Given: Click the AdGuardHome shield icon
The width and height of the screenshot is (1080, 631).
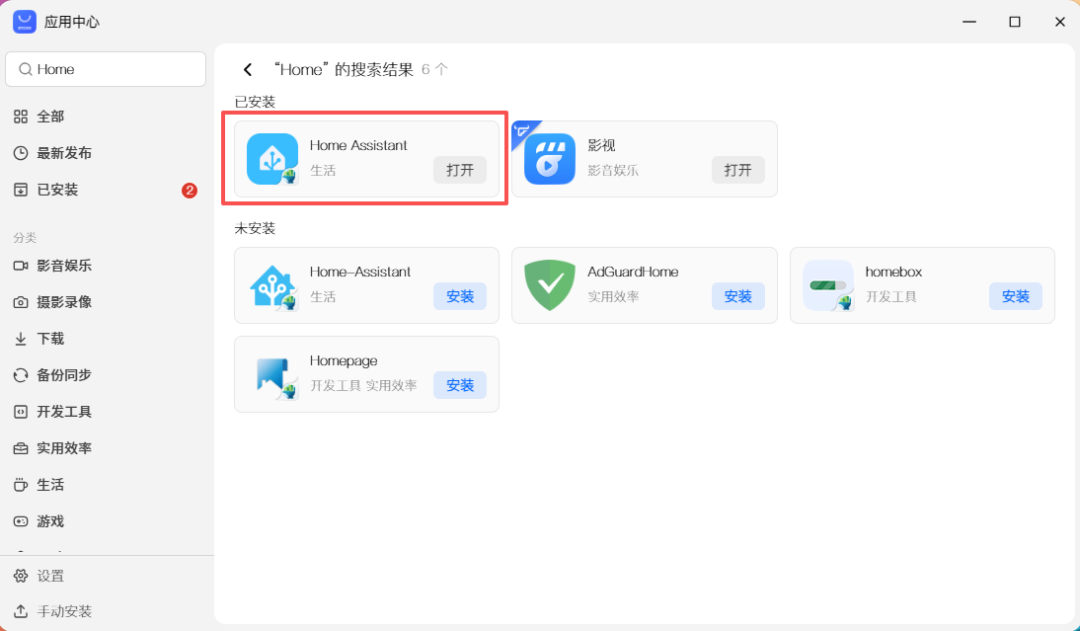Looking at the screenshot, I should coord(550,286).
